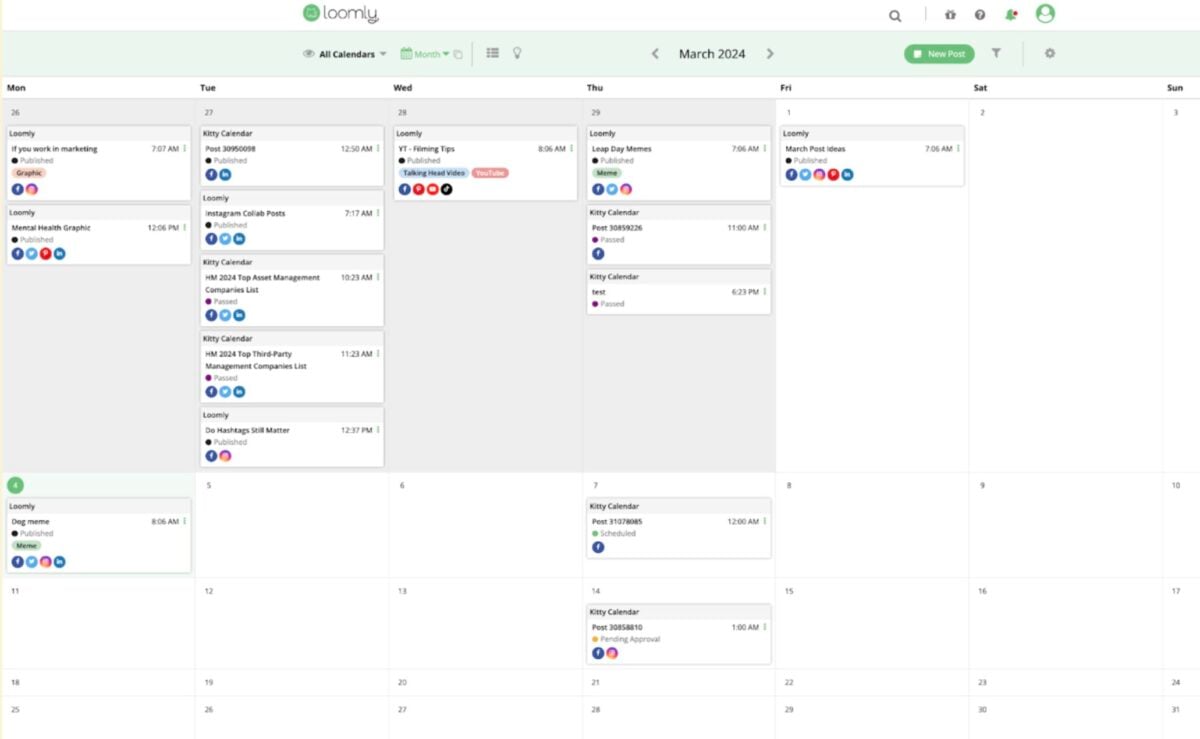The width and height of the screenshot is (1200, 739).
Task: Click the gift icon in header
Action: click(950, 15)
